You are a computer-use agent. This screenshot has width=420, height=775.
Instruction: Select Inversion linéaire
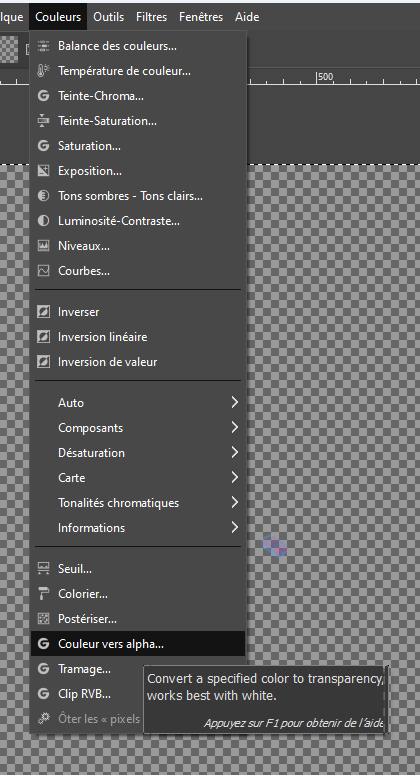tap(138, 337)
